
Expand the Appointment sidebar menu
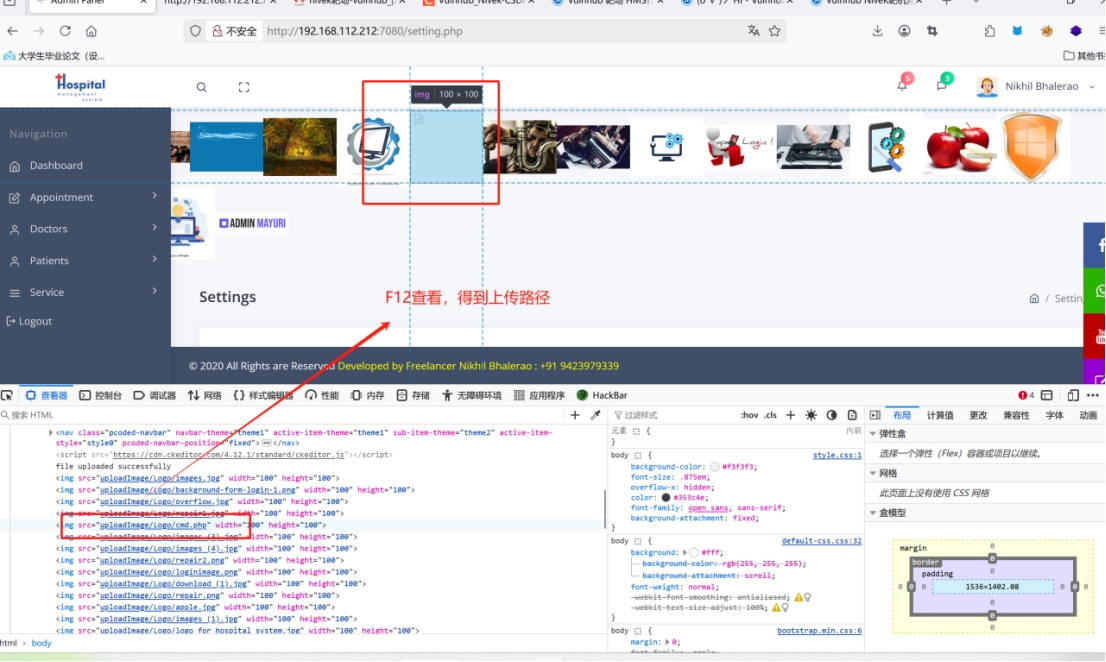coord(85,197)
